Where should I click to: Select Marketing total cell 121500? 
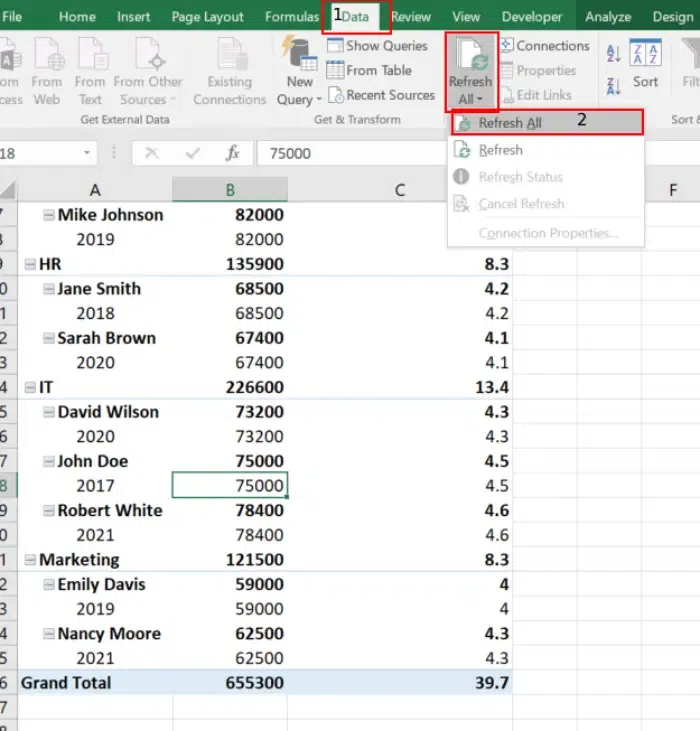point(230,559)
